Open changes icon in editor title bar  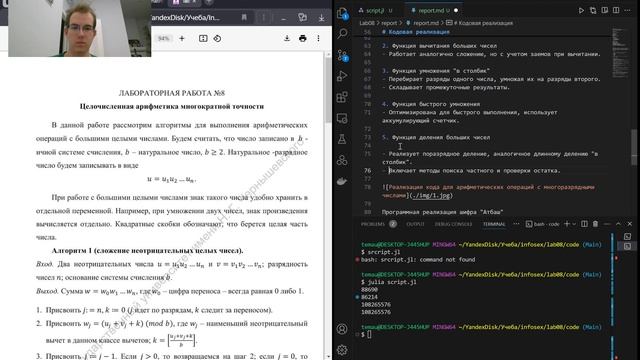[593, 10]
